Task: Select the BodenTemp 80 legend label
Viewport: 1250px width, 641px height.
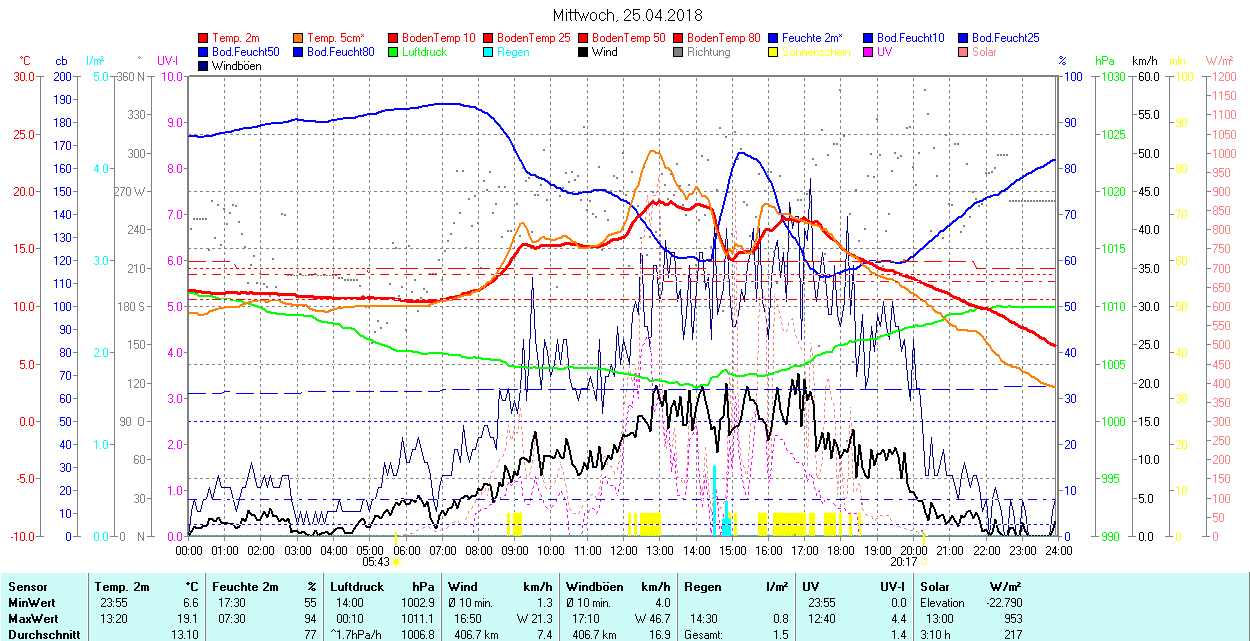Action: pyautogui.click(x=723, y=38)
